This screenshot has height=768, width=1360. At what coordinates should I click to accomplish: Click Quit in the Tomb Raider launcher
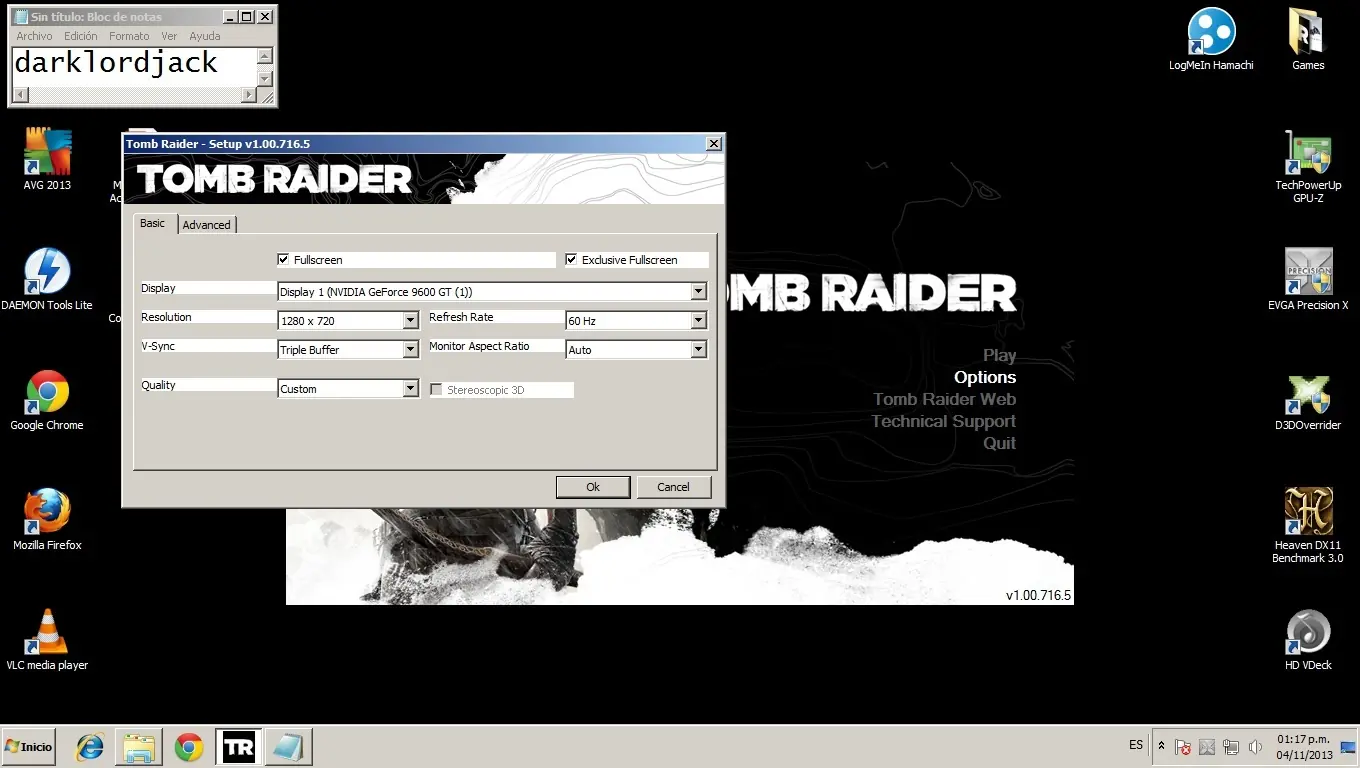pyautogui.click(x=999, y=443)
